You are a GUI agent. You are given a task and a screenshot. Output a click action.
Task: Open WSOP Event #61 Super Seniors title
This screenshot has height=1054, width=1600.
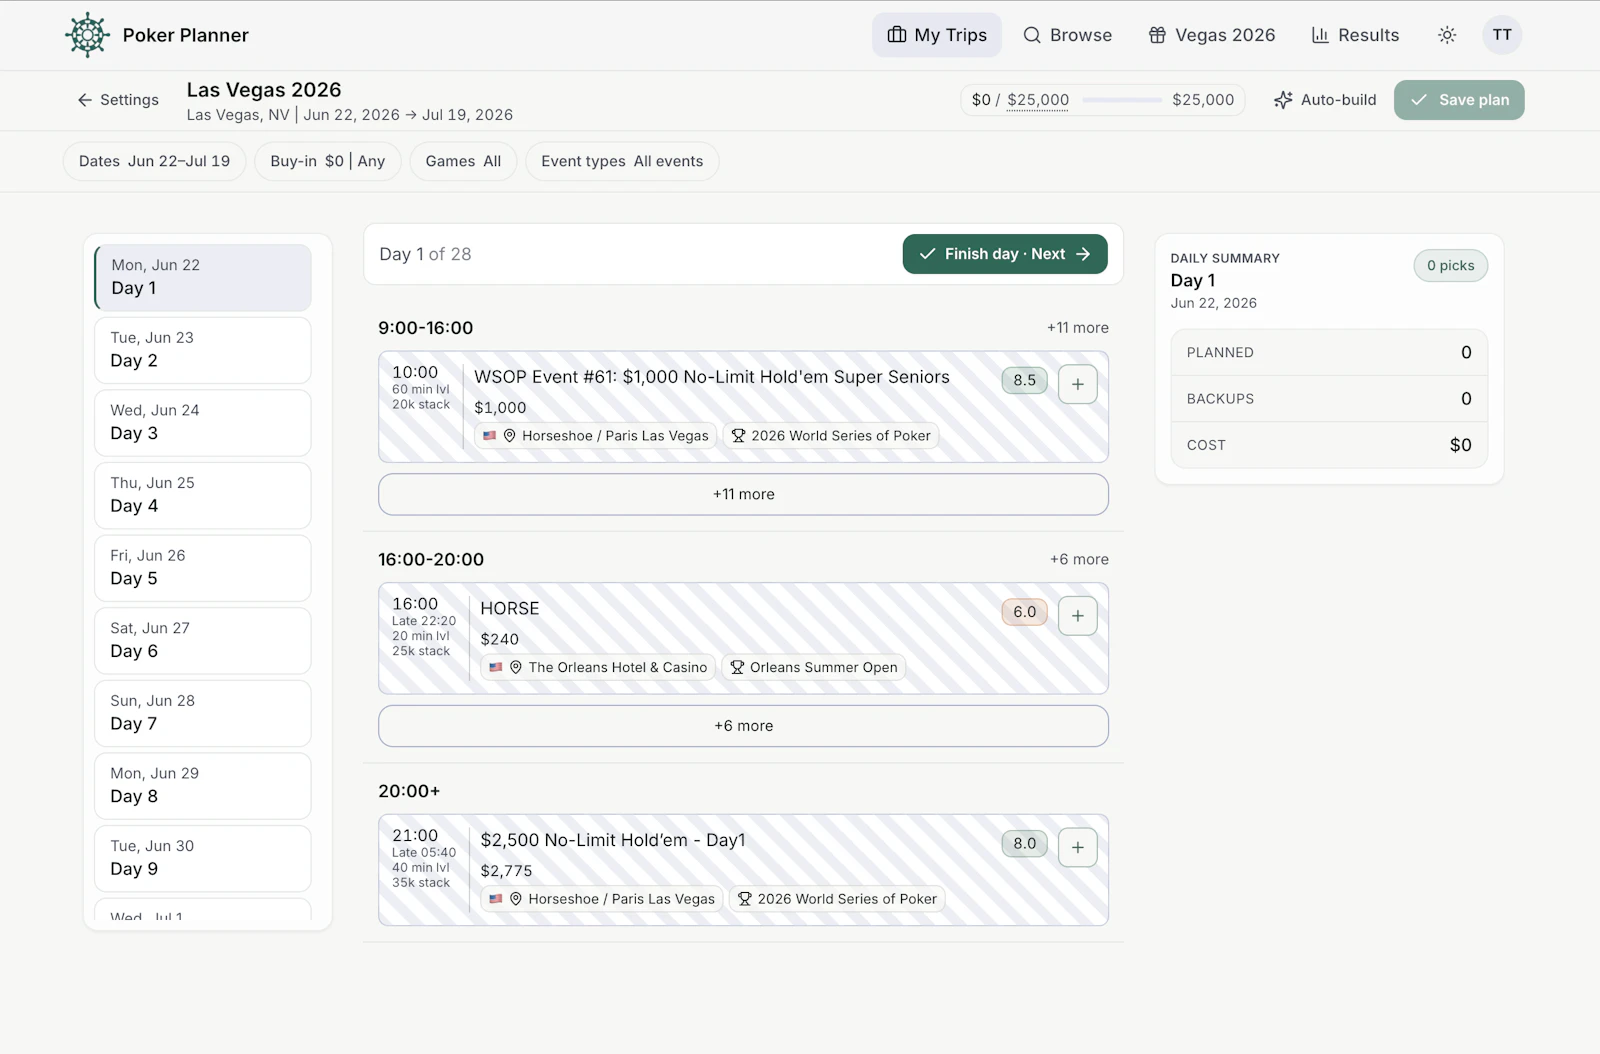point(712,377)
